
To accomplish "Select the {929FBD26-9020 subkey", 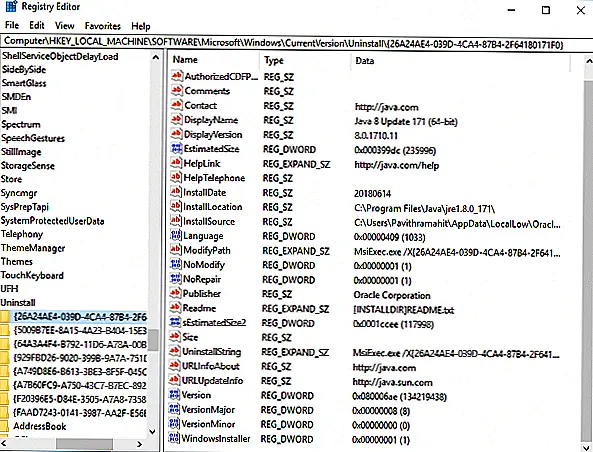I will [80, 358].
